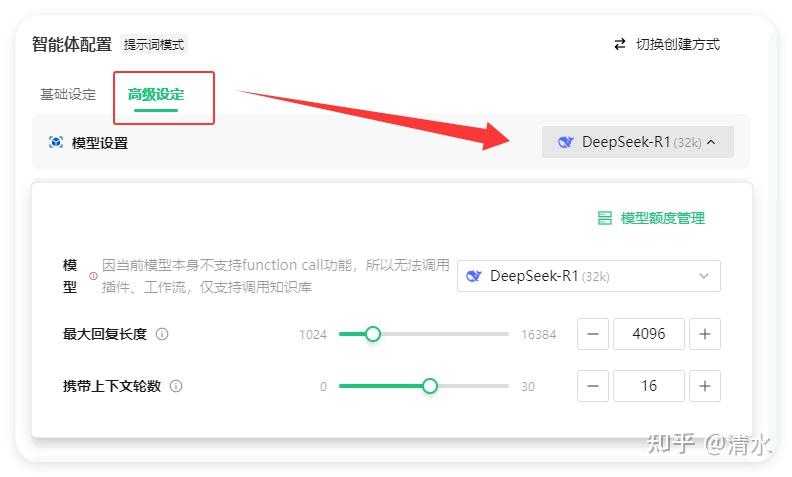Click the 4096 value input field

[x=649, y=334]
